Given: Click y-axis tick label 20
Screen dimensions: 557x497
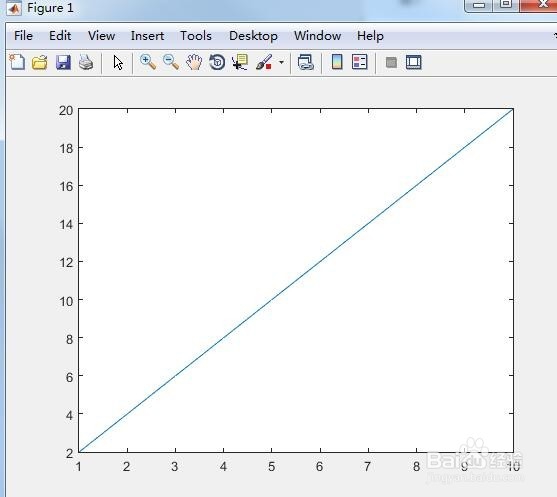Looking at the screenshot, I should coord(66,110).
